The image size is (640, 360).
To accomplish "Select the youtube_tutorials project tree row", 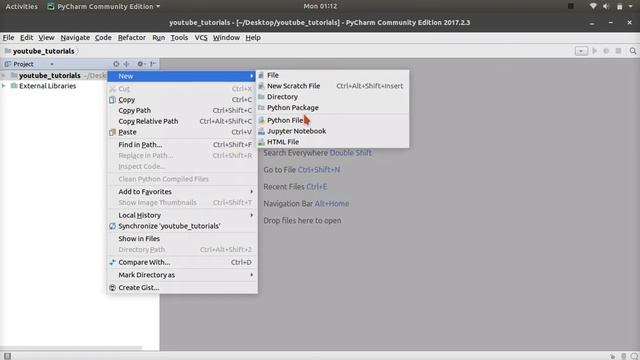I will 54,76.
